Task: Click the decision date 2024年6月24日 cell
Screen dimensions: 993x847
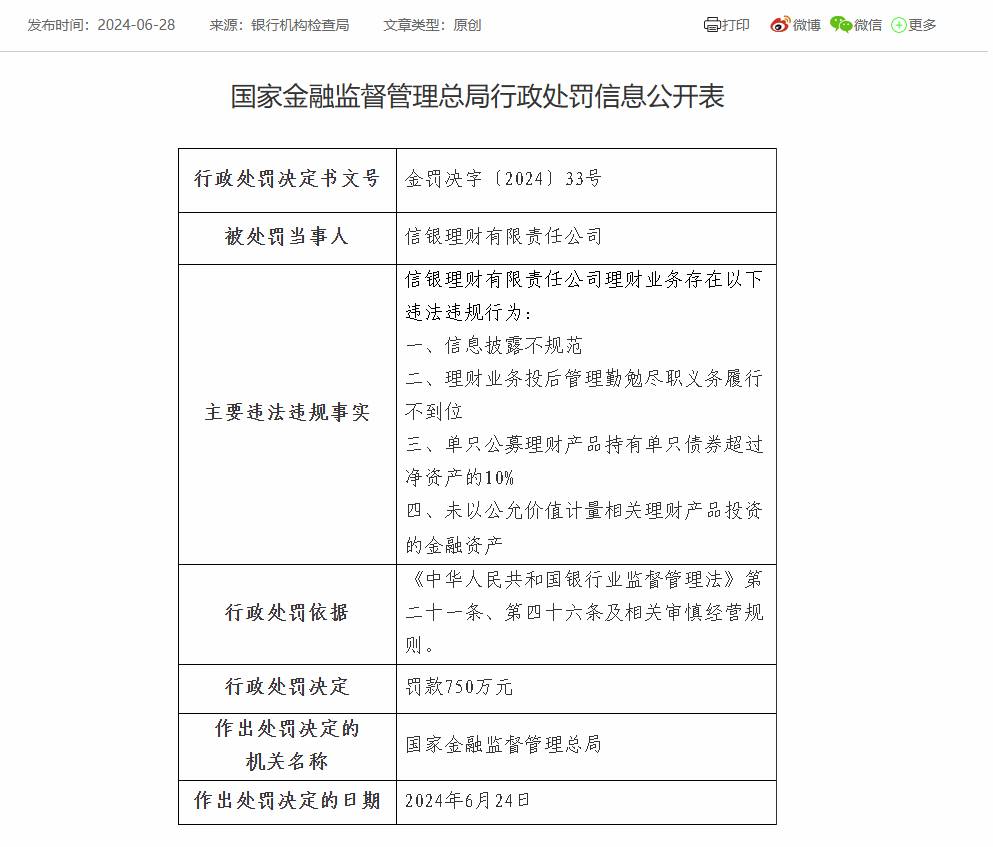Action: [467, 800]
